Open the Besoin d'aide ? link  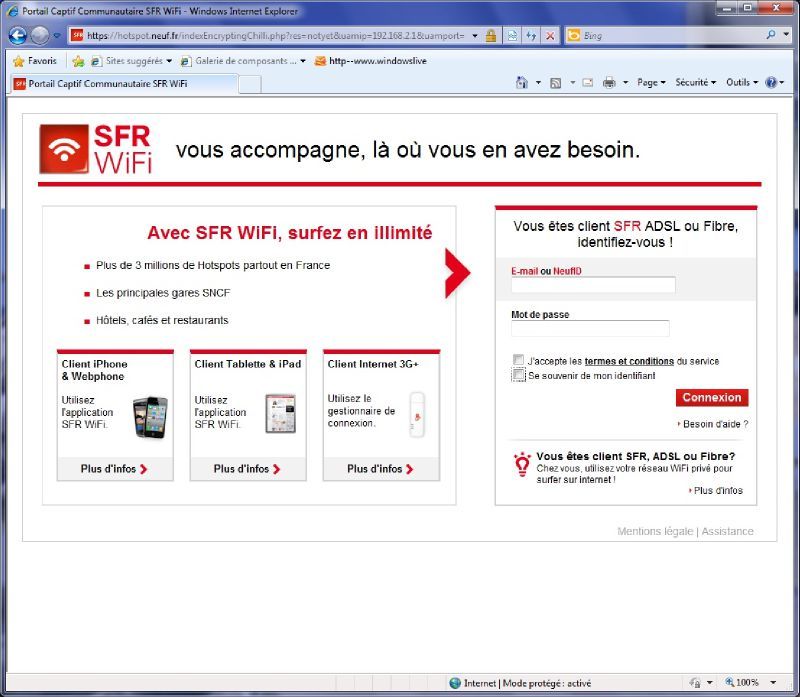coord(715,424)
